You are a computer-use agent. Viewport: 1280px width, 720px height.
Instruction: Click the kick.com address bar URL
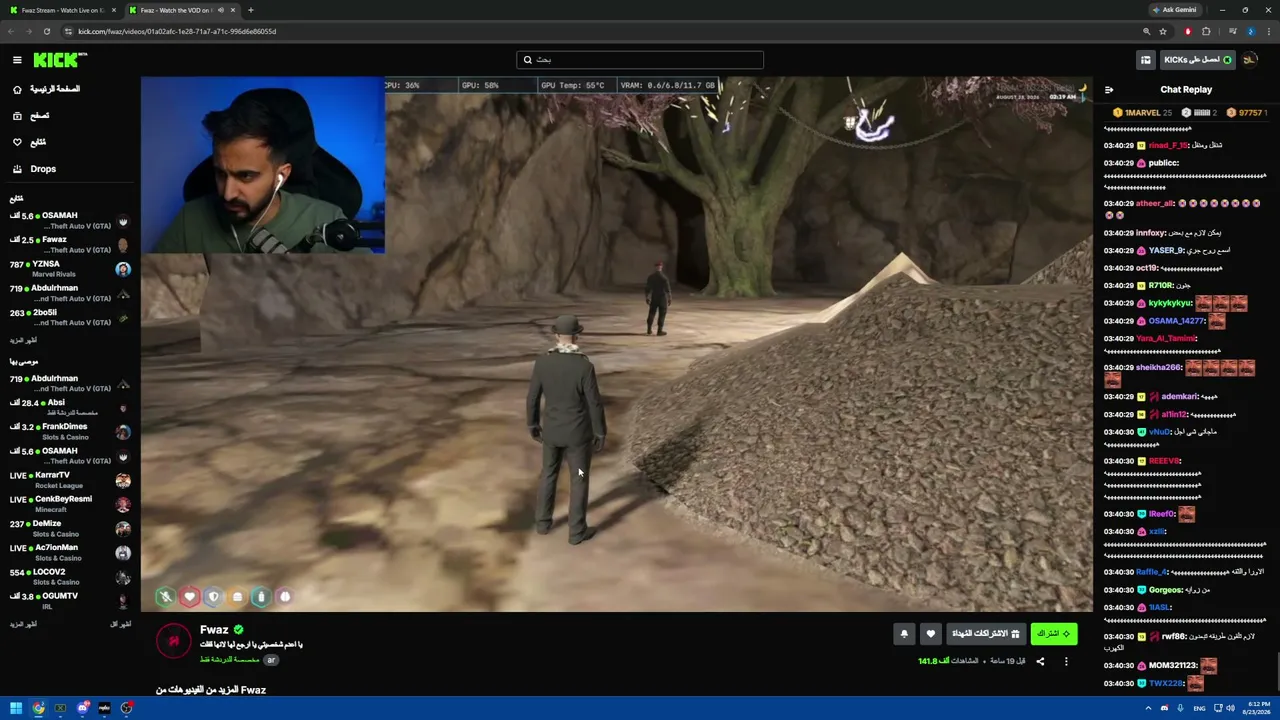tap(177, 31)
